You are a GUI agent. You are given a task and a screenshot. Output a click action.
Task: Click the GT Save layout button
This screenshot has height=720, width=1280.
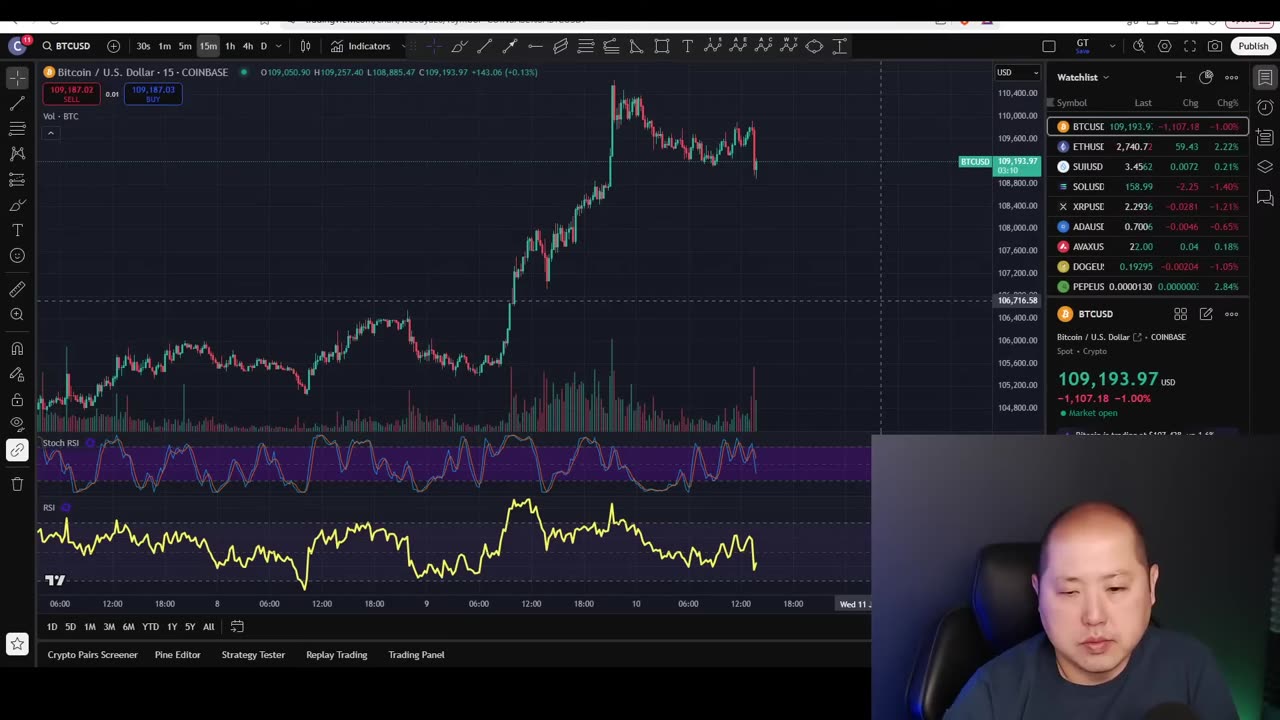point(1082,46)
